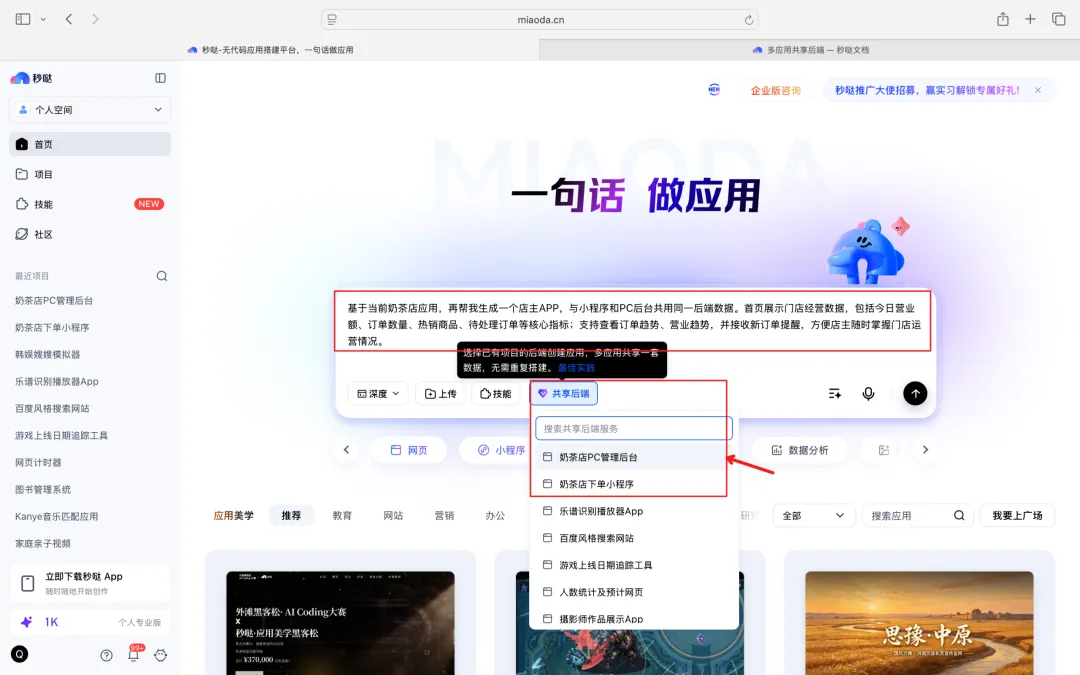Show the Safari tab overview
This screenshot has width=1080, height=675.
(1059, 19)
